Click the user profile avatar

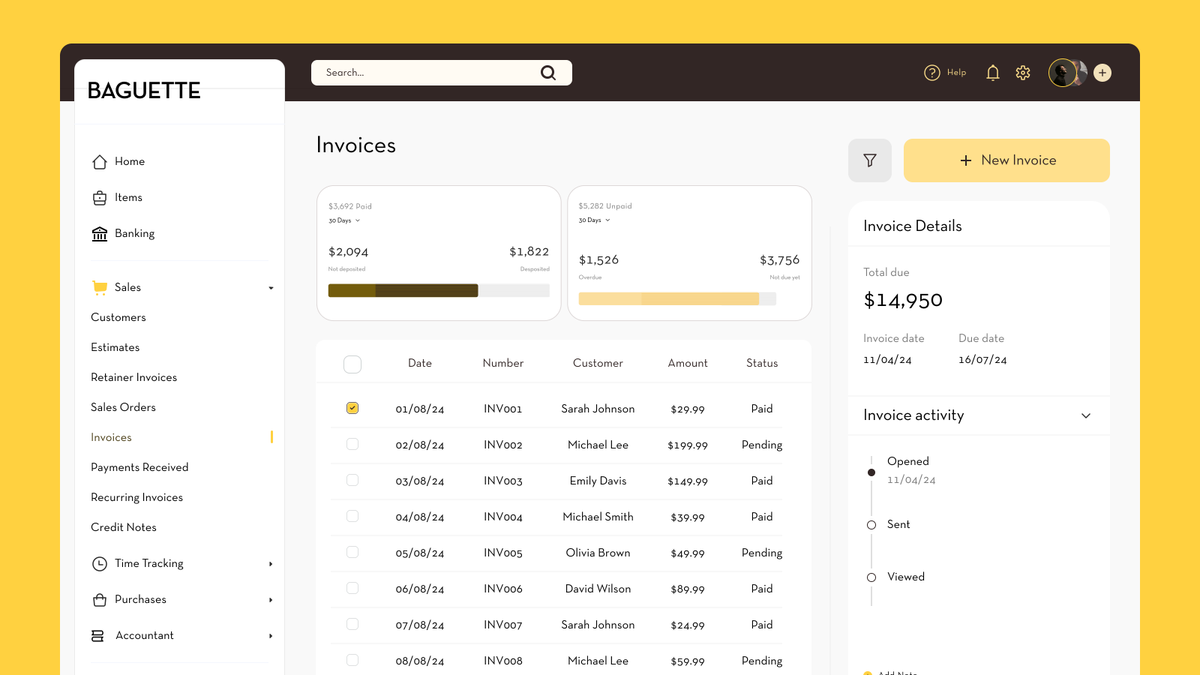(x=1062, y=73)
